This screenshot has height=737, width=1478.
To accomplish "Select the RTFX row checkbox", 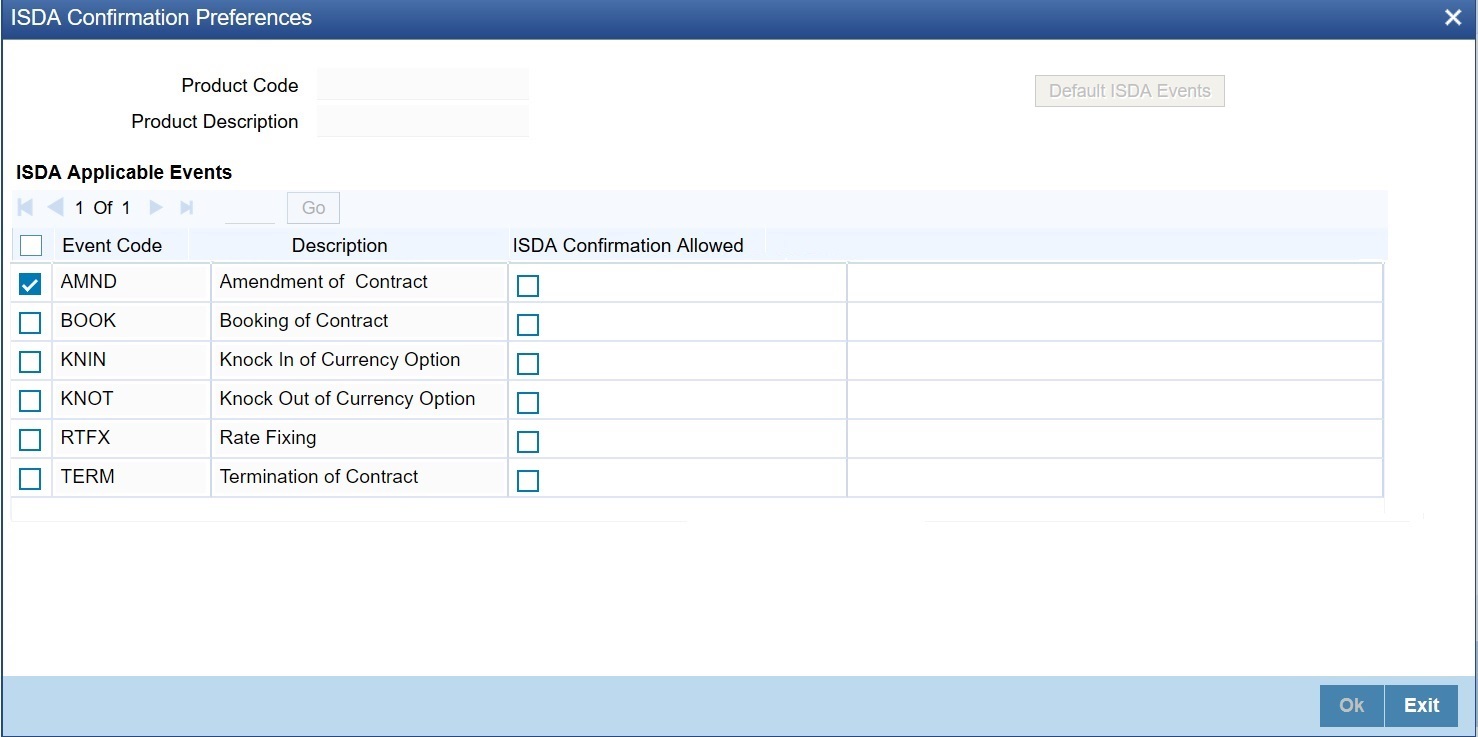I will (30, 440).
